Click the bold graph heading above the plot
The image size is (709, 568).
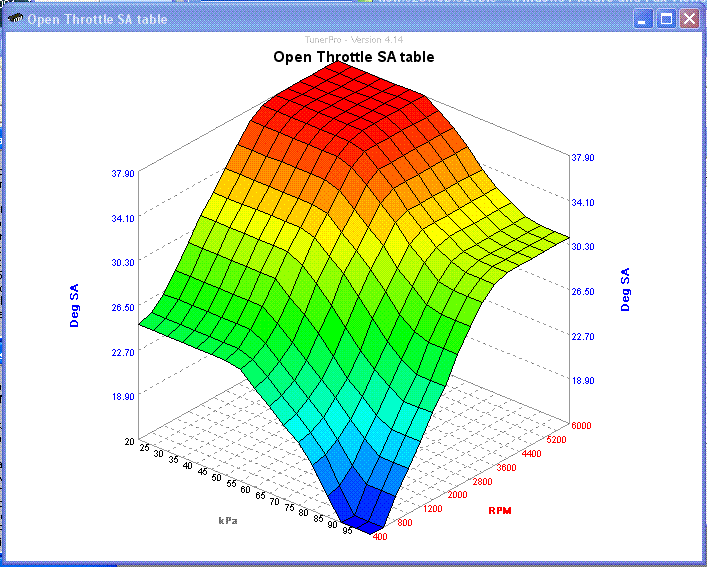point(354,57)
